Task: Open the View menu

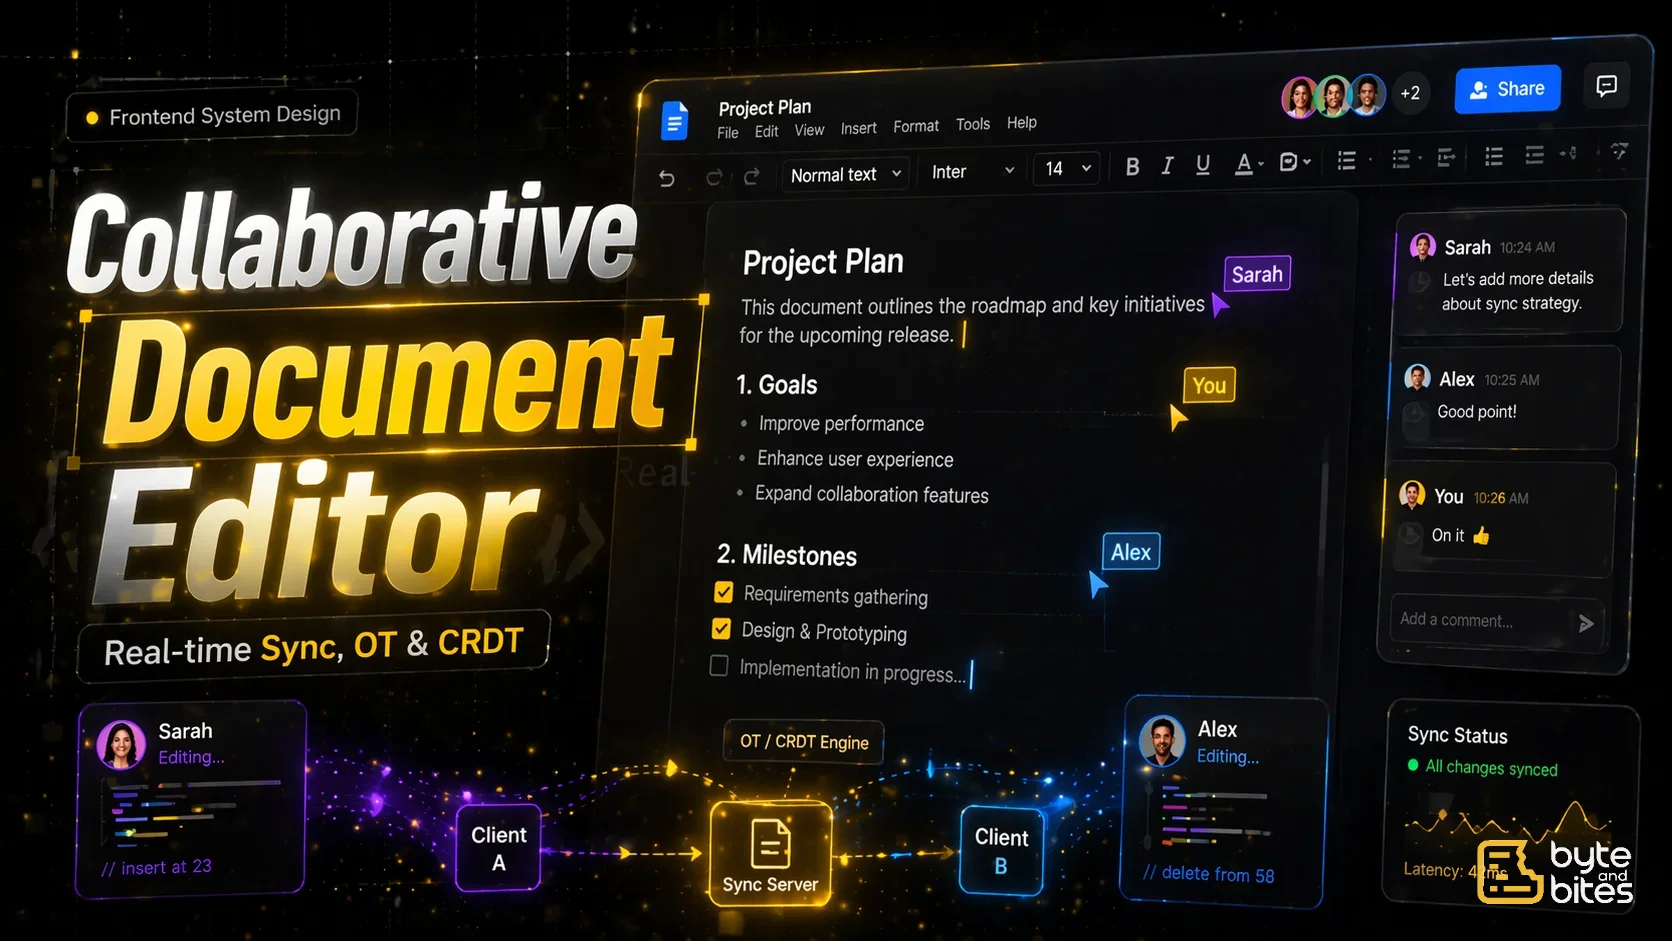Action: [809, 130]
